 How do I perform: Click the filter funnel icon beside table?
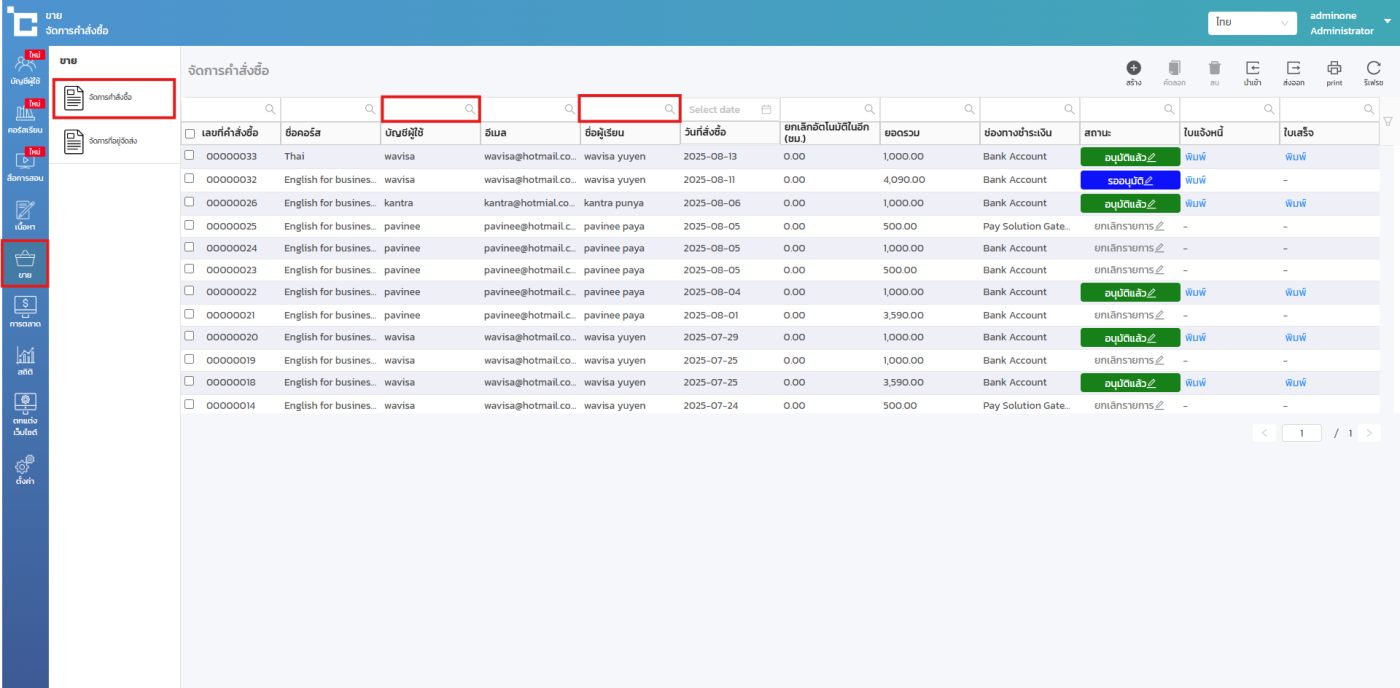1387,121
